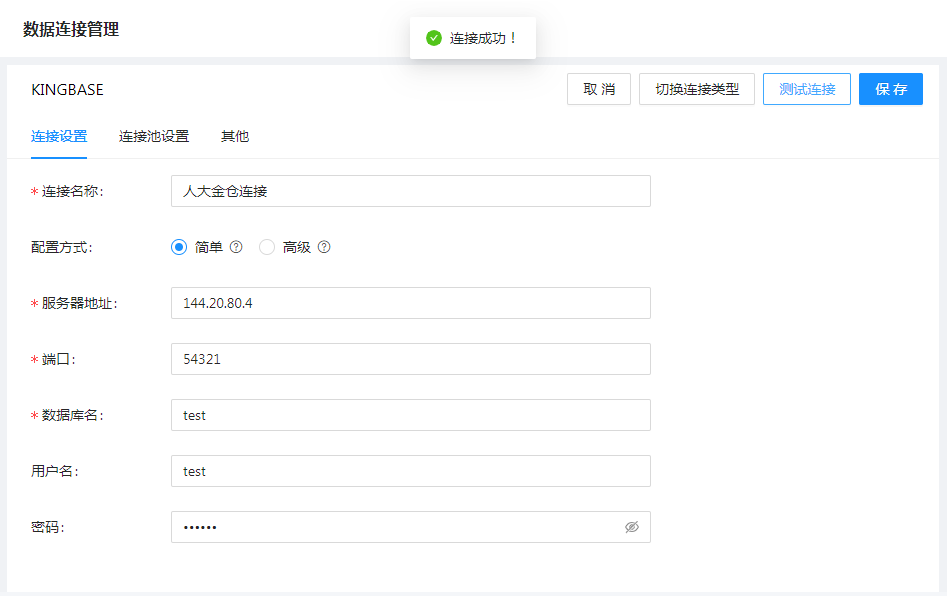Focus the 连接名称 input field
The image size is (947, 596).
pos(410,191)
